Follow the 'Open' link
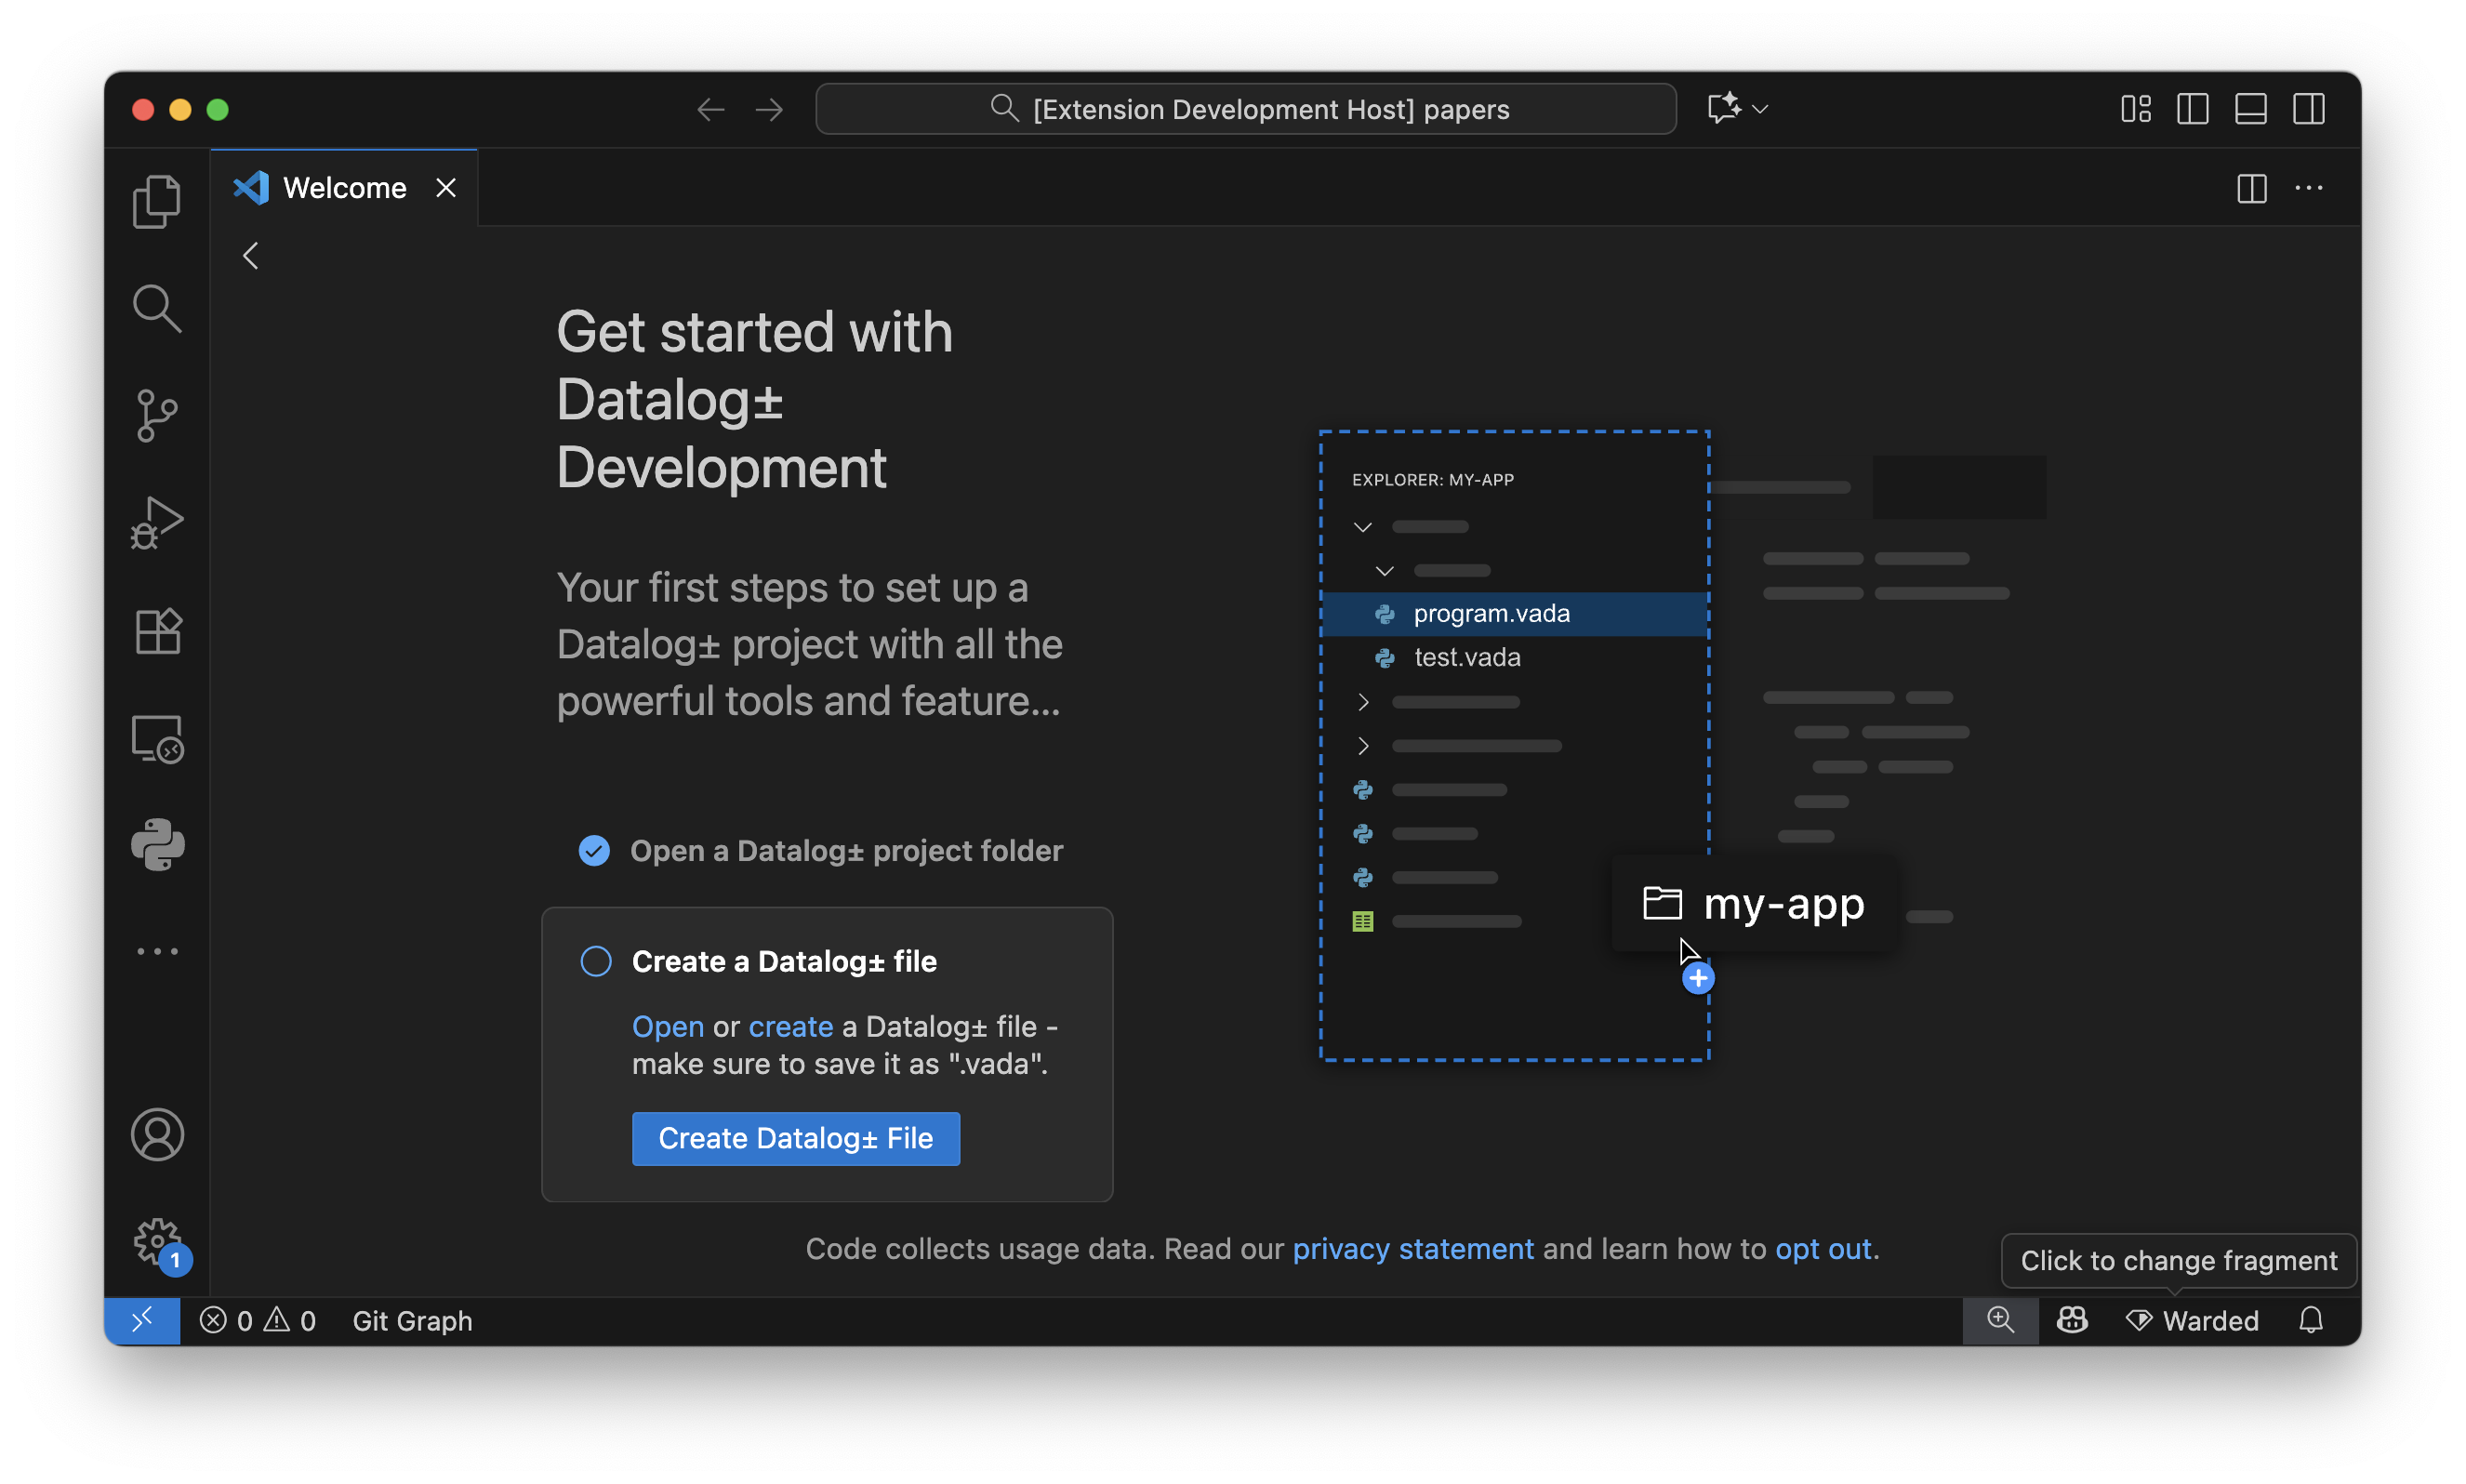This screenshot has height=1484, width=2466. 667,1026
